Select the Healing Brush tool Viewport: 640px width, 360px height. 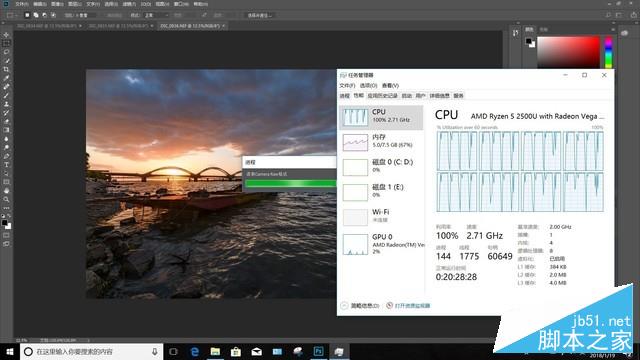[6, 87]
